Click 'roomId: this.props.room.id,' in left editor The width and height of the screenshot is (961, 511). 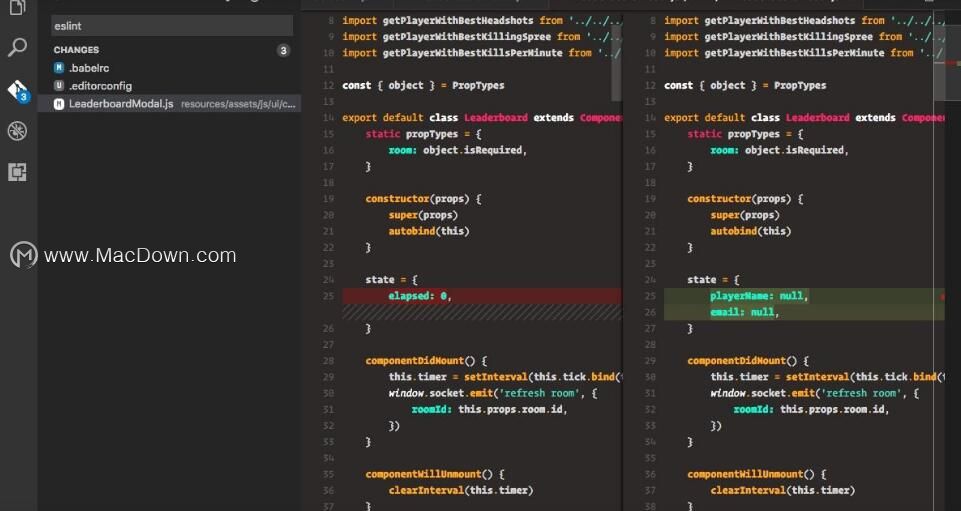point(489,409)
